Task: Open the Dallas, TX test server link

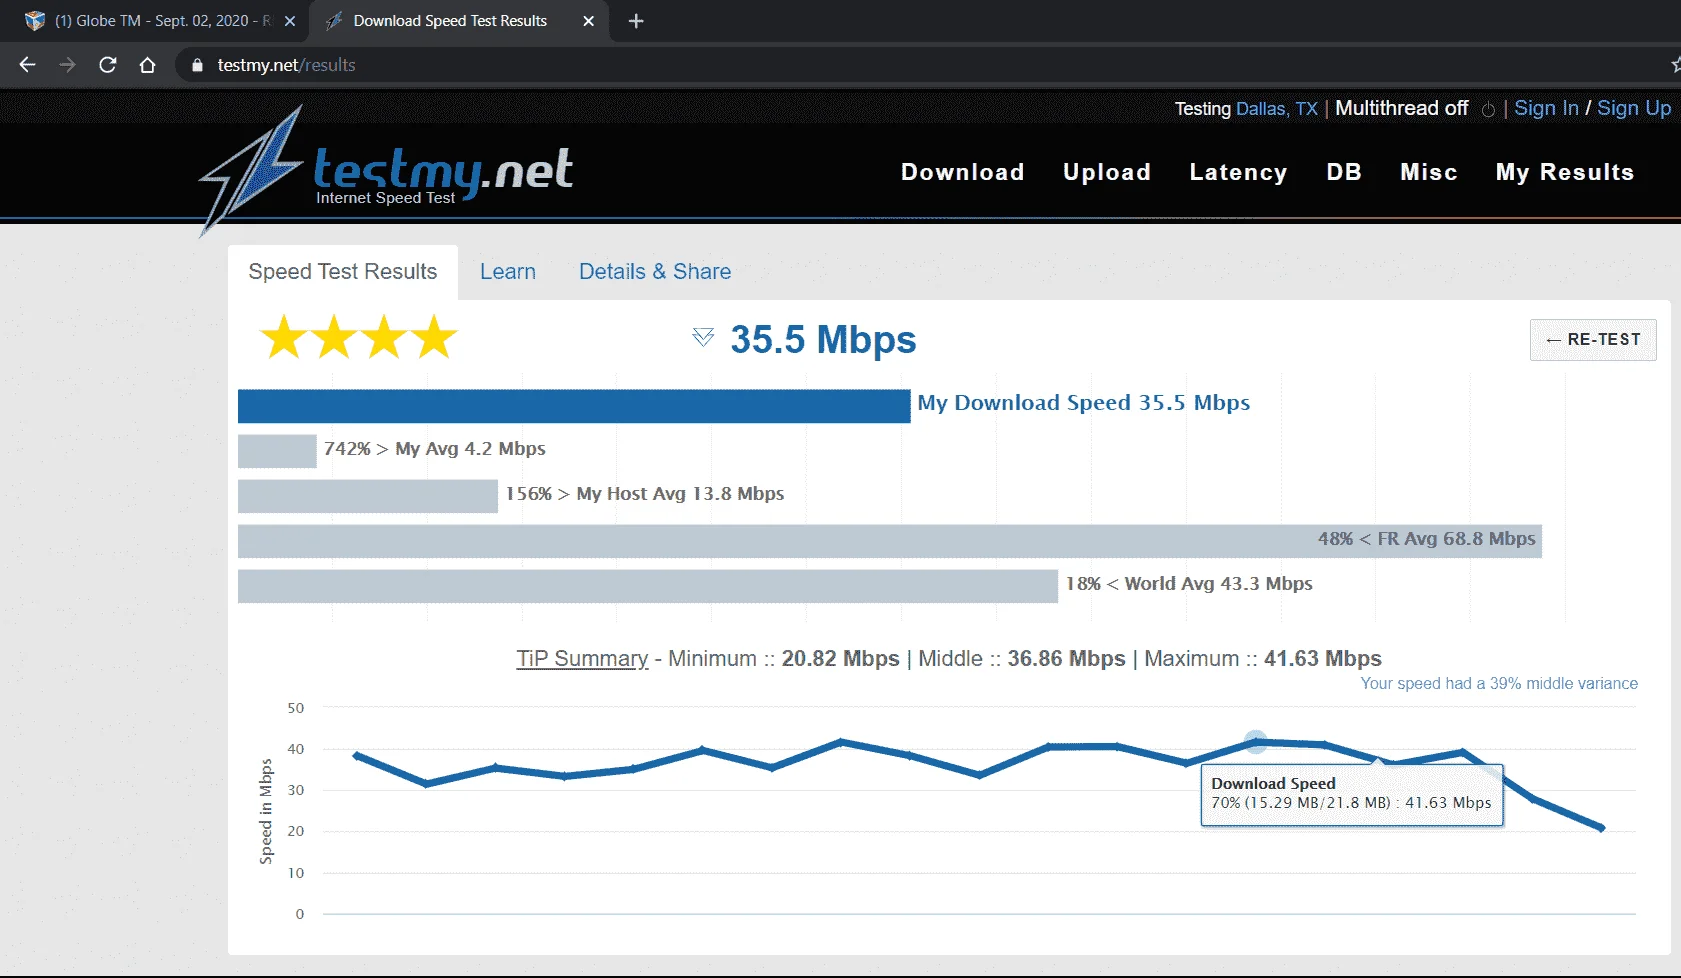Action: point(1277,109)
